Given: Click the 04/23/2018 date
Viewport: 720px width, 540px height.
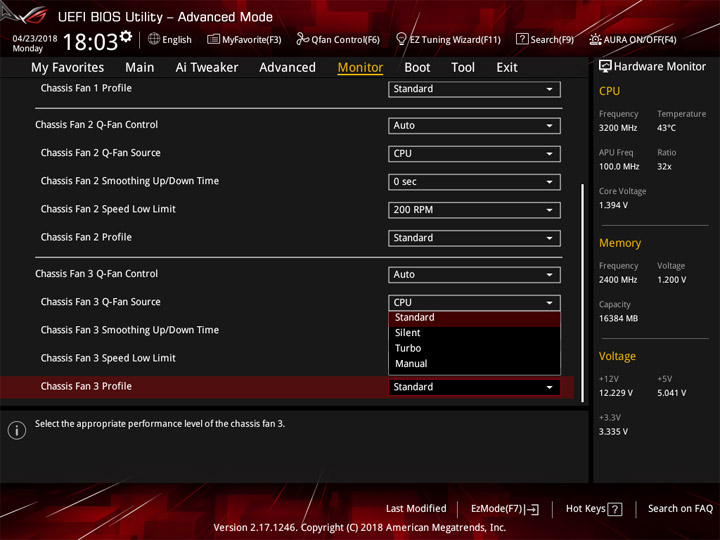Looking at the screenshot, I should [x=35, y=39].
